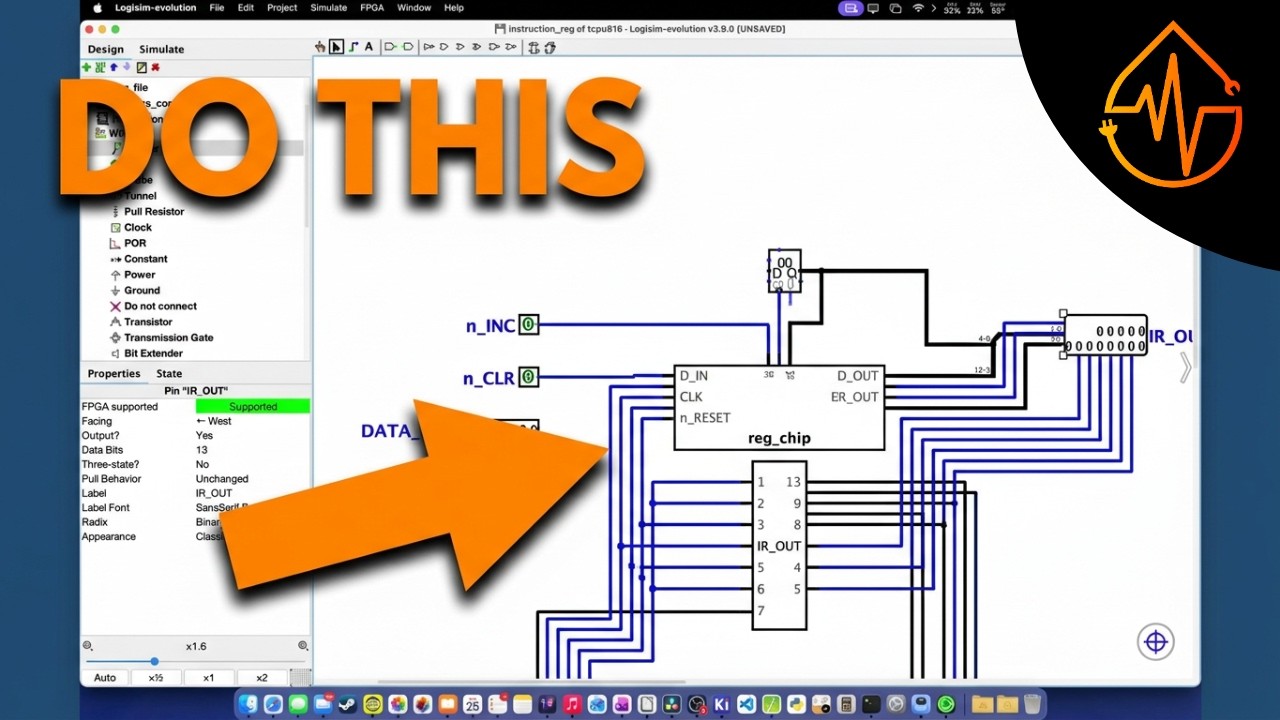Click the Auto zoom button

(105, 678)
